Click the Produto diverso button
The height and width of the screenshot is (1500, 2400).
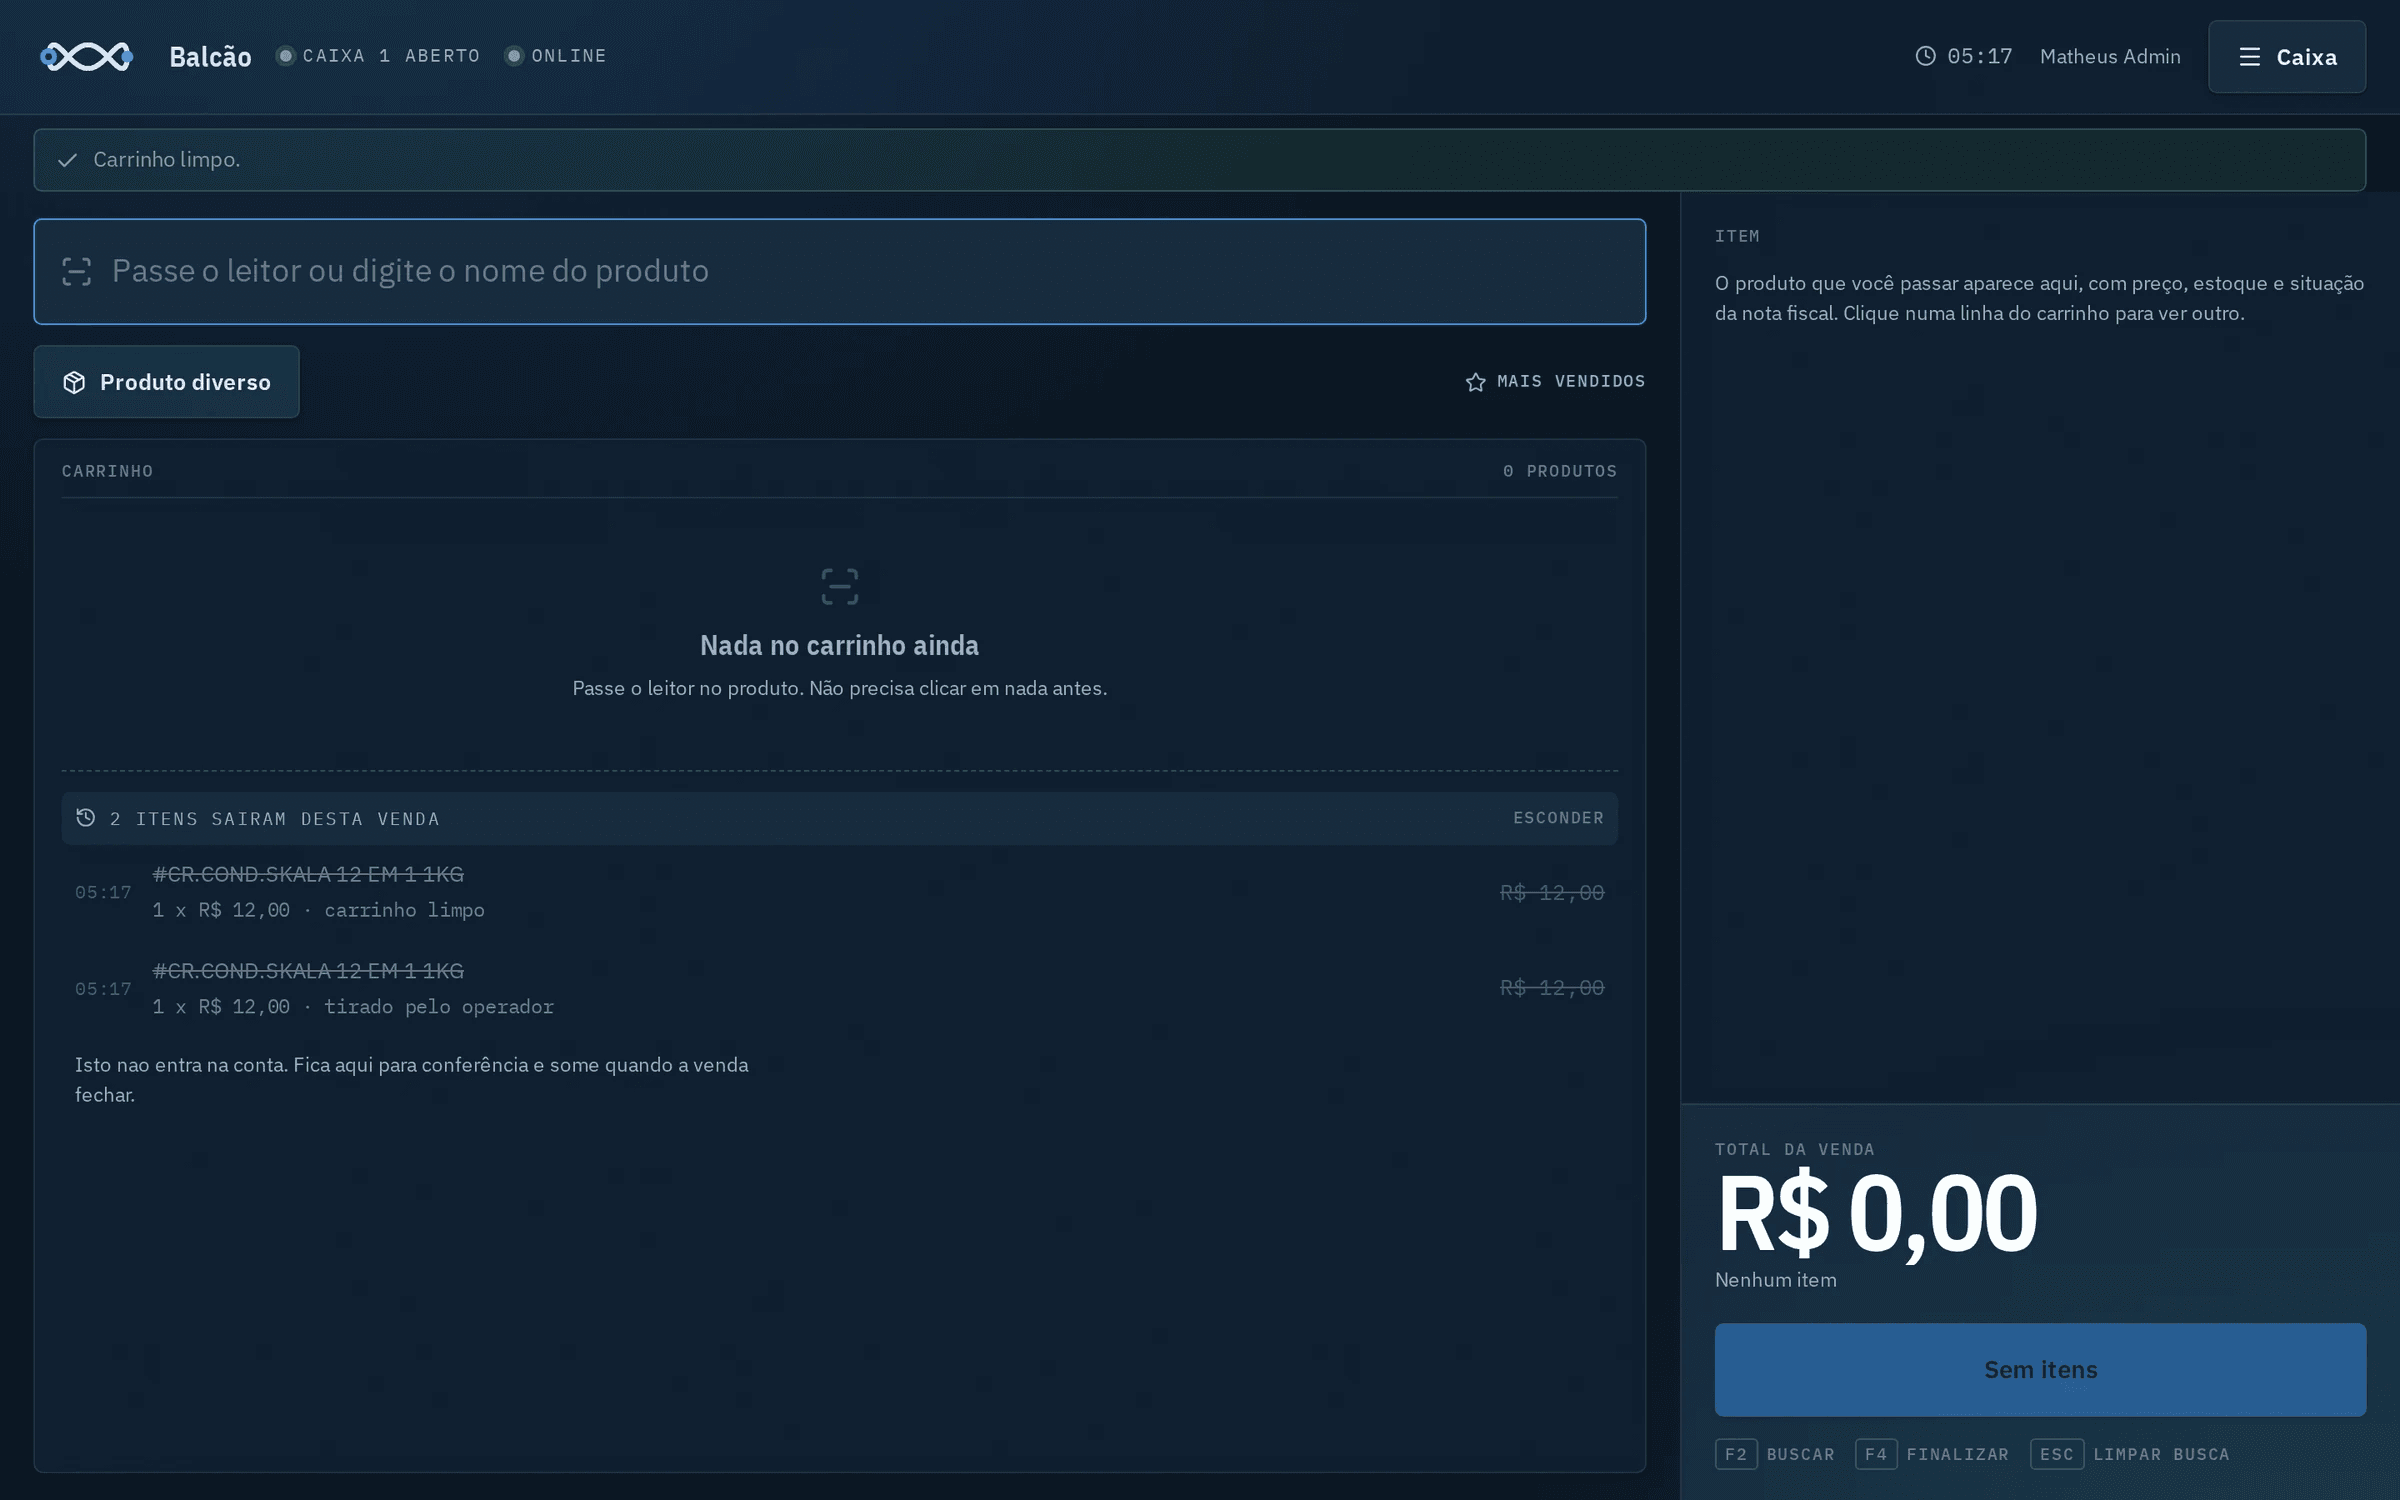[166, 382]
